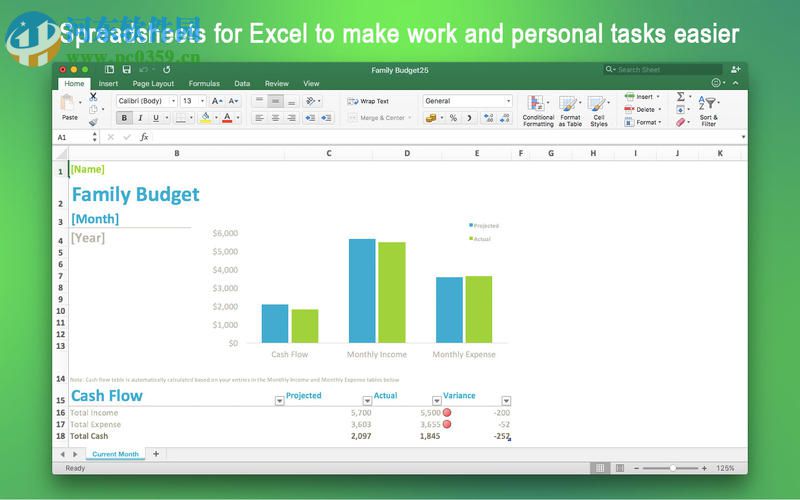Open Conditional Formatting menu
The height and width of the screenshot is (500, 800).
click(538, 110)
